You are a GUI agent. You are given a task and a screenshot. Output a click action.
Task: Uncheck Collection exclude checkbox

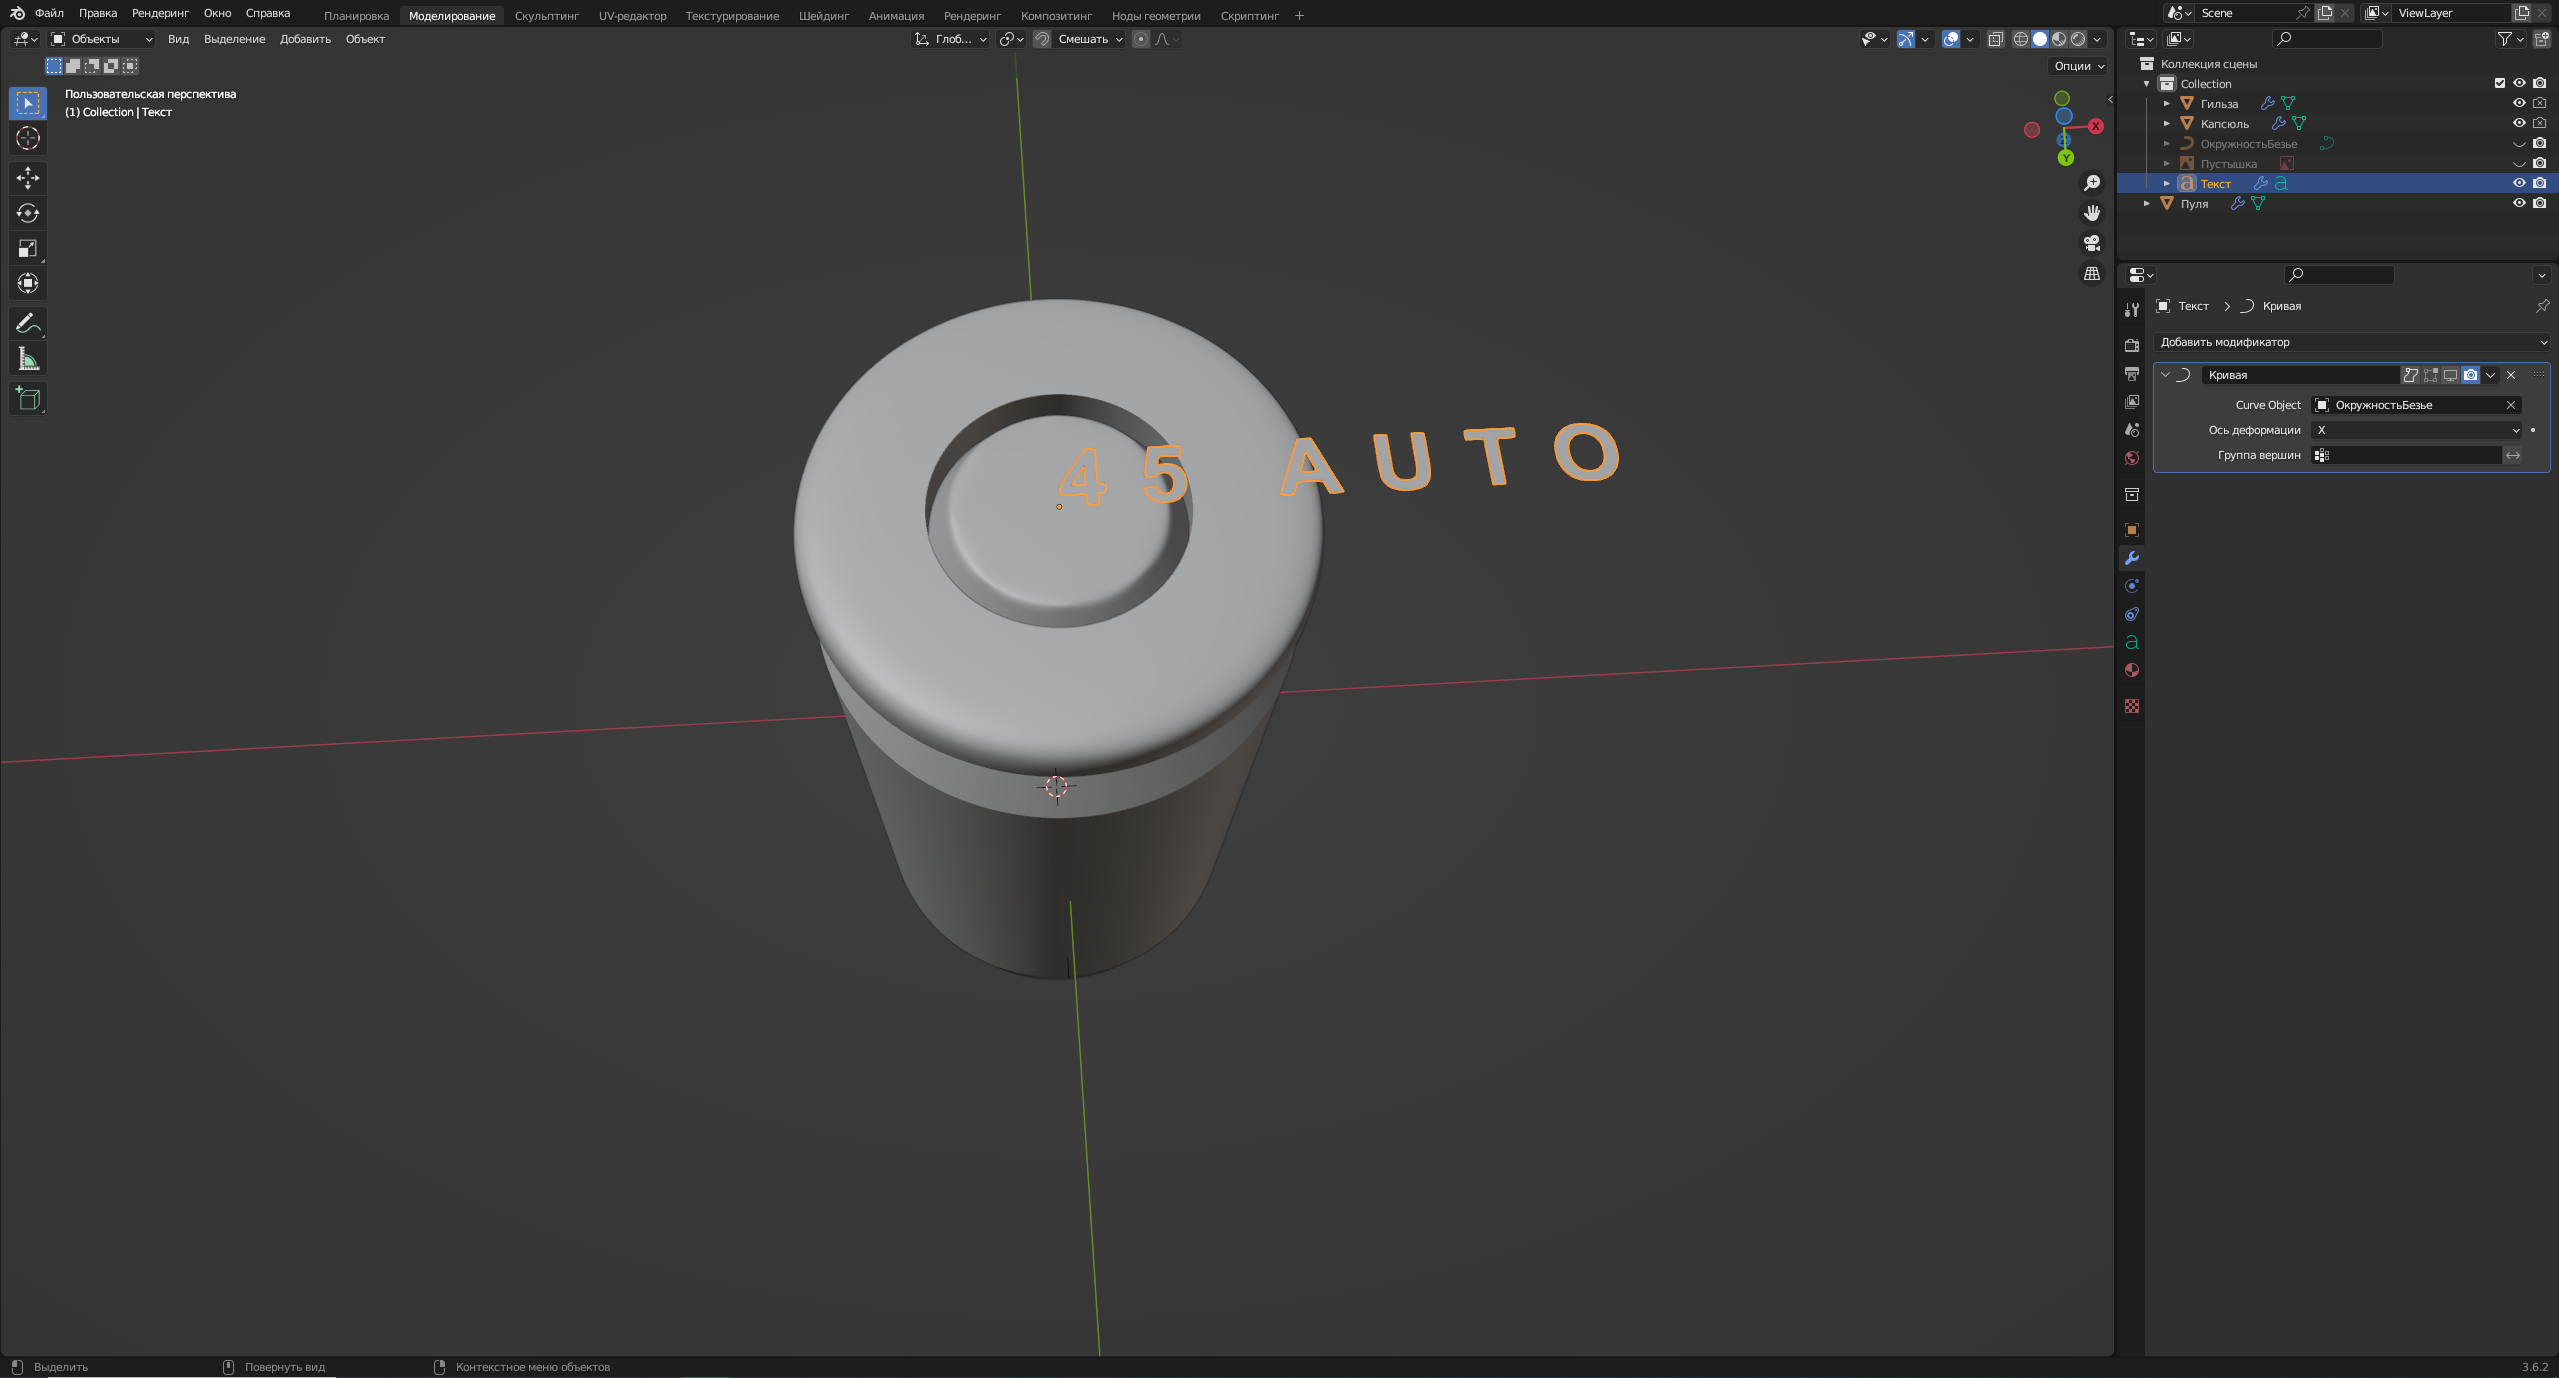2499,83
